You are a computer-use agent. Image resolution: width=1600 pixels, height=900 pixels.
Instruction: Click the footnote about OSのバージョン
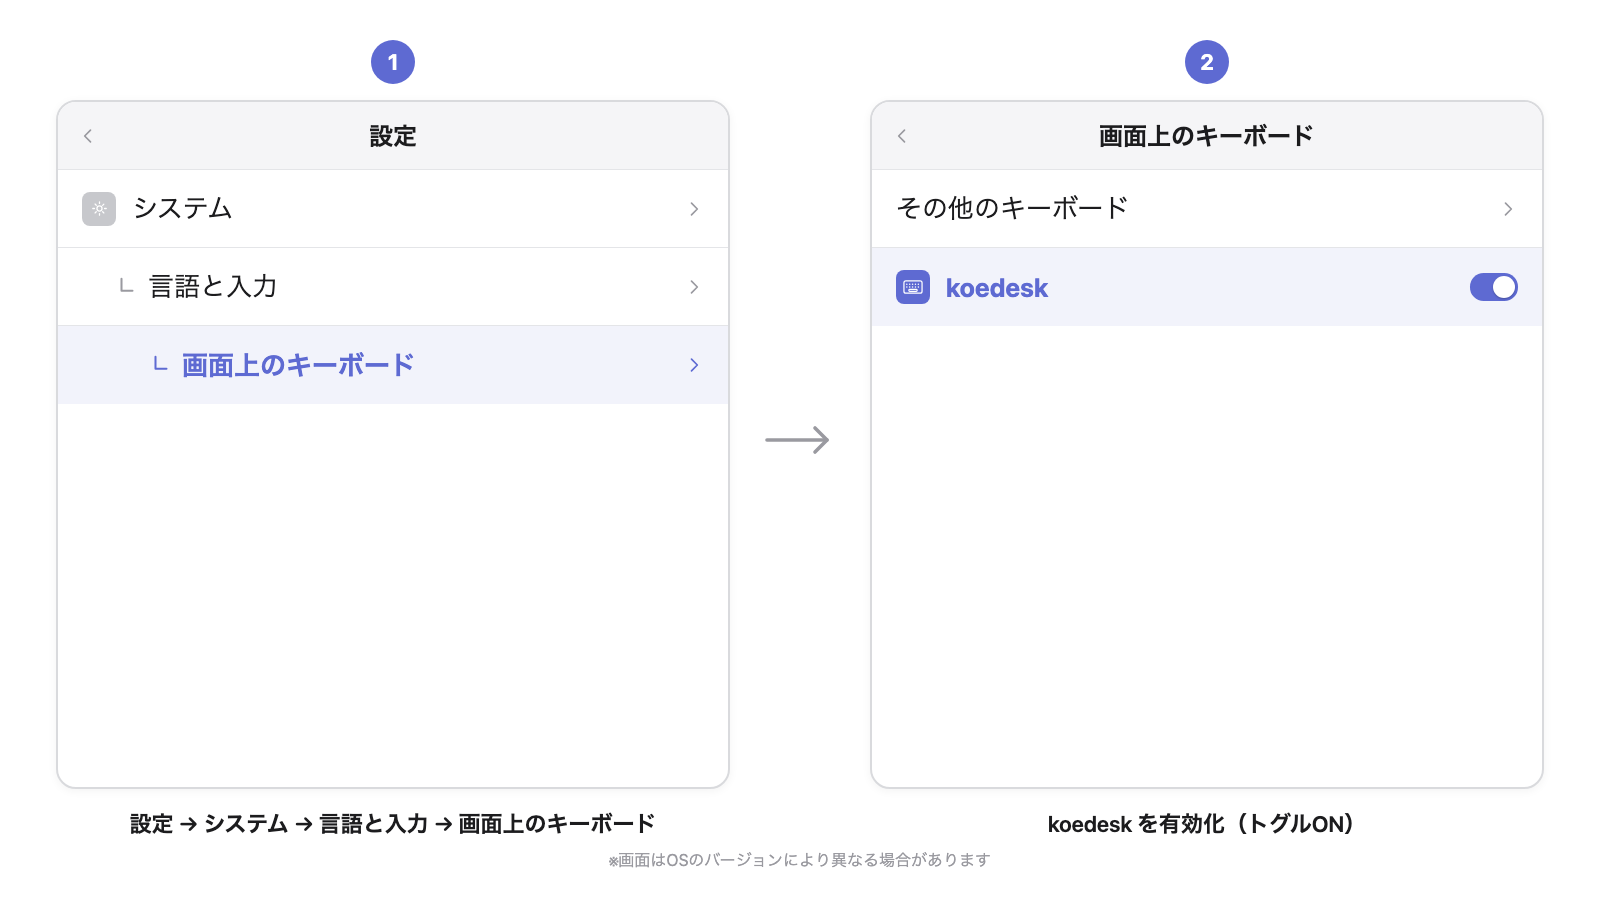[x=800, y=860]
